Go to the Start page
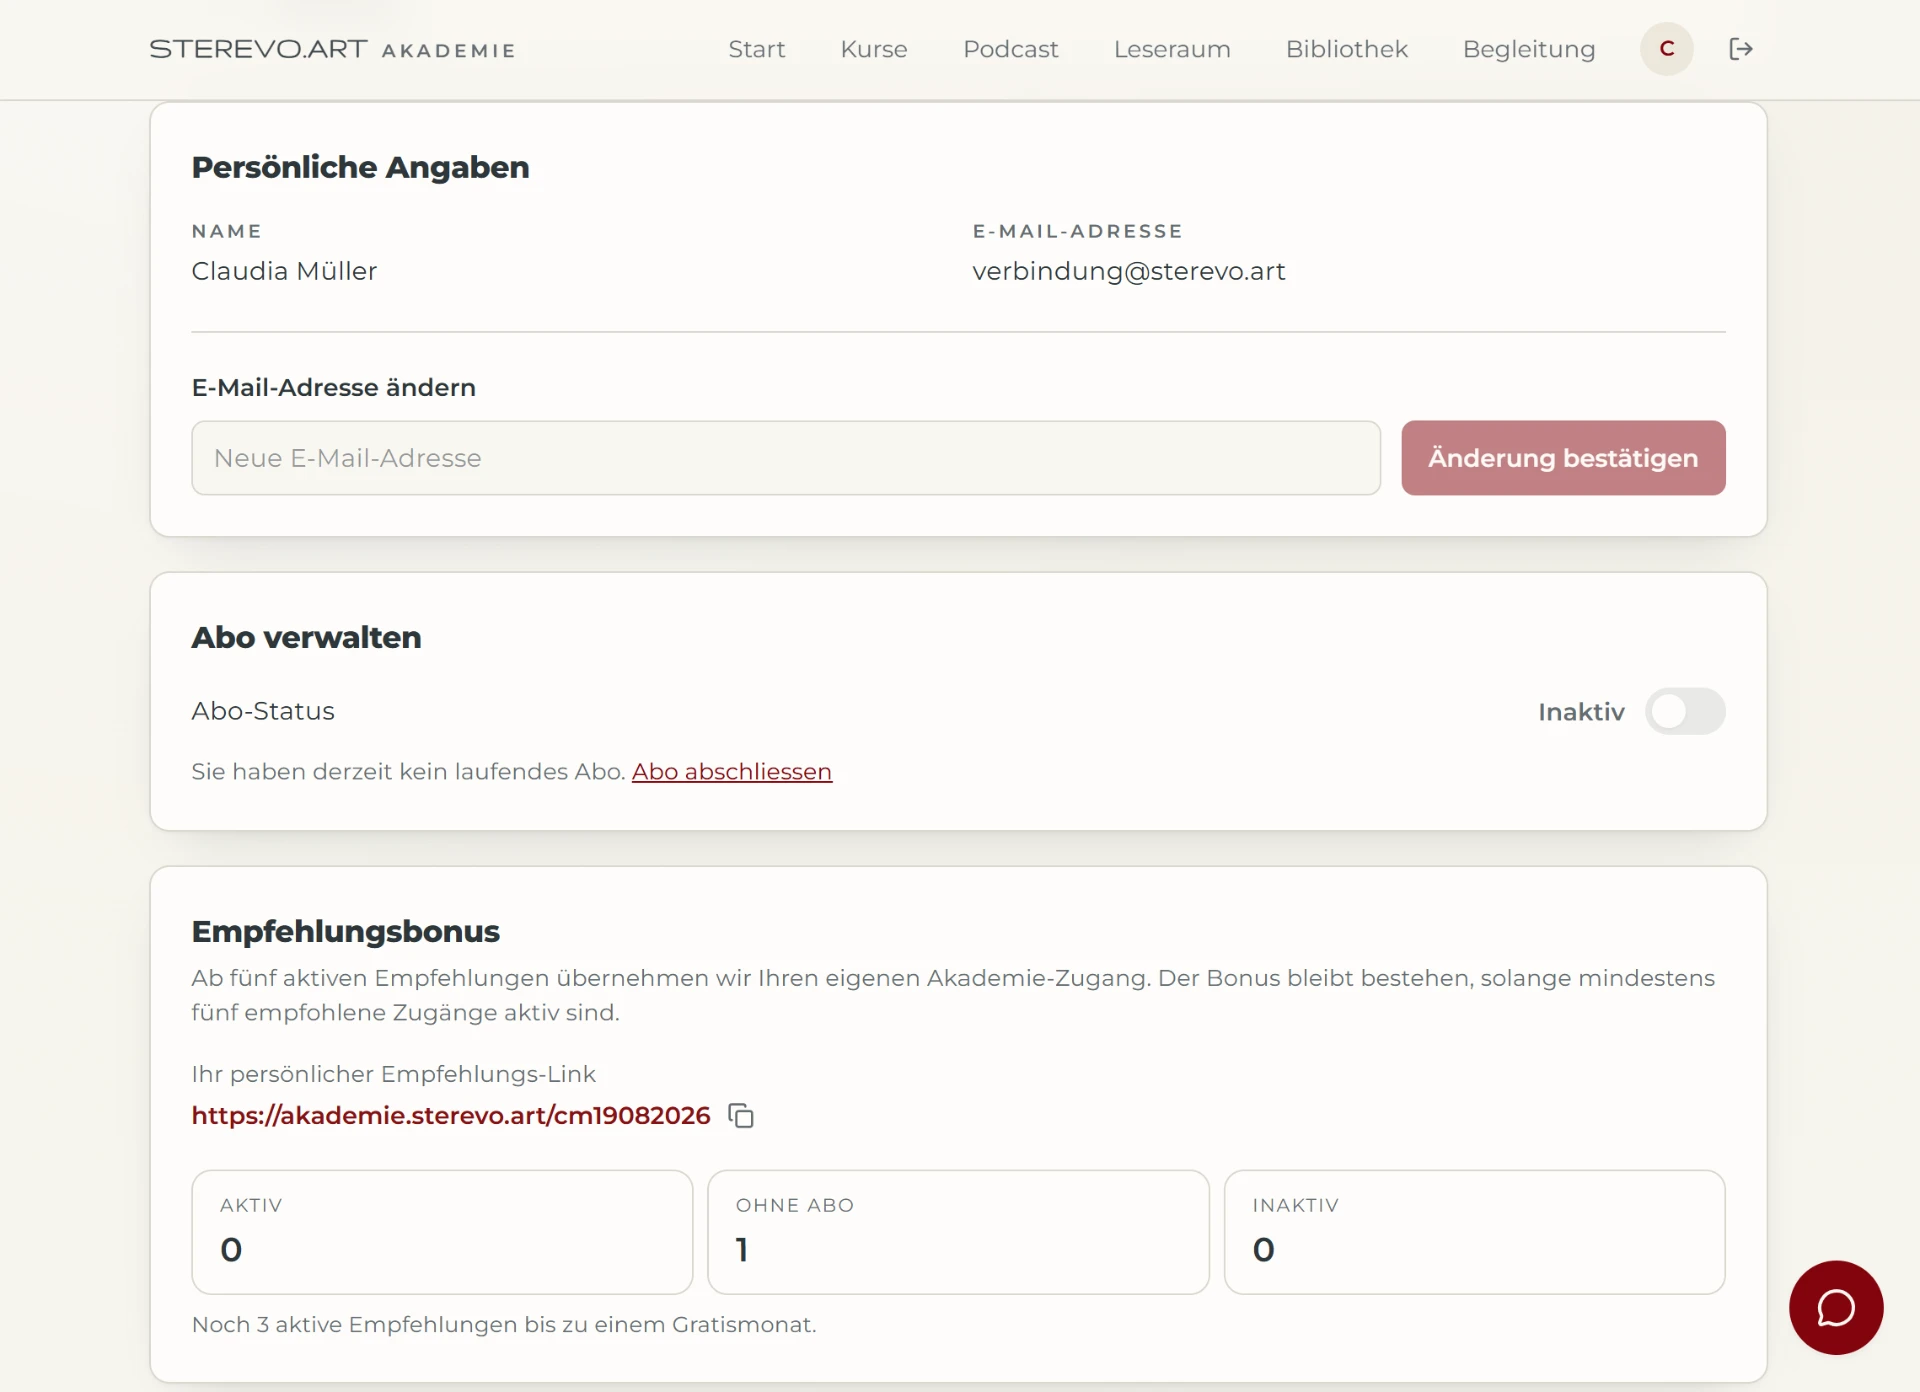This screenshot has height=1392, width=1920. (756, 49)
